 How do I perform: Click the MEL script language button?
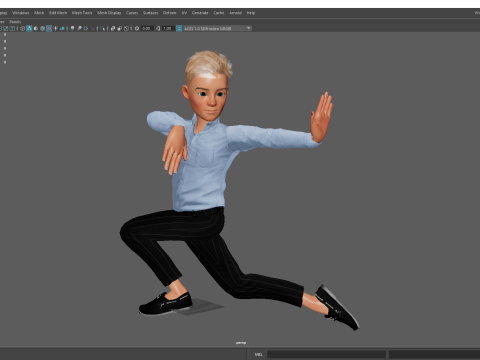[258, 354]
